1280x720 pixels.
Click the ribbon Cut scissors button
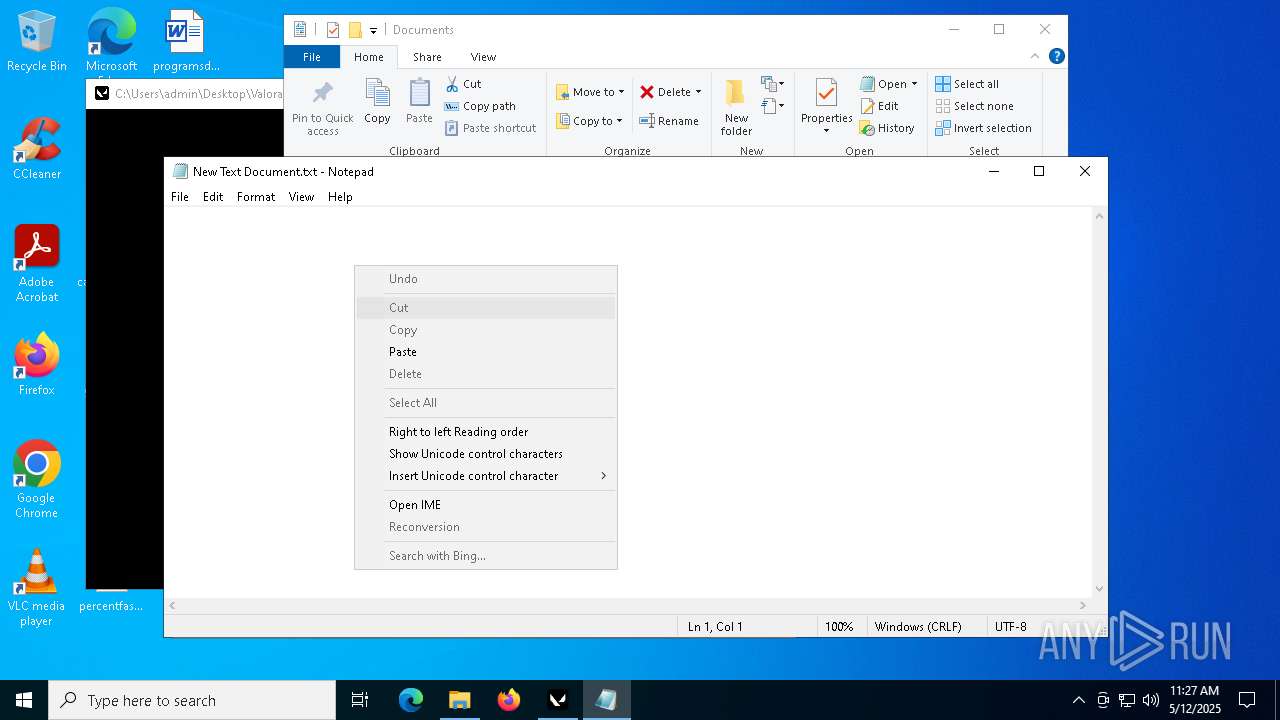[x=463, y=84]
